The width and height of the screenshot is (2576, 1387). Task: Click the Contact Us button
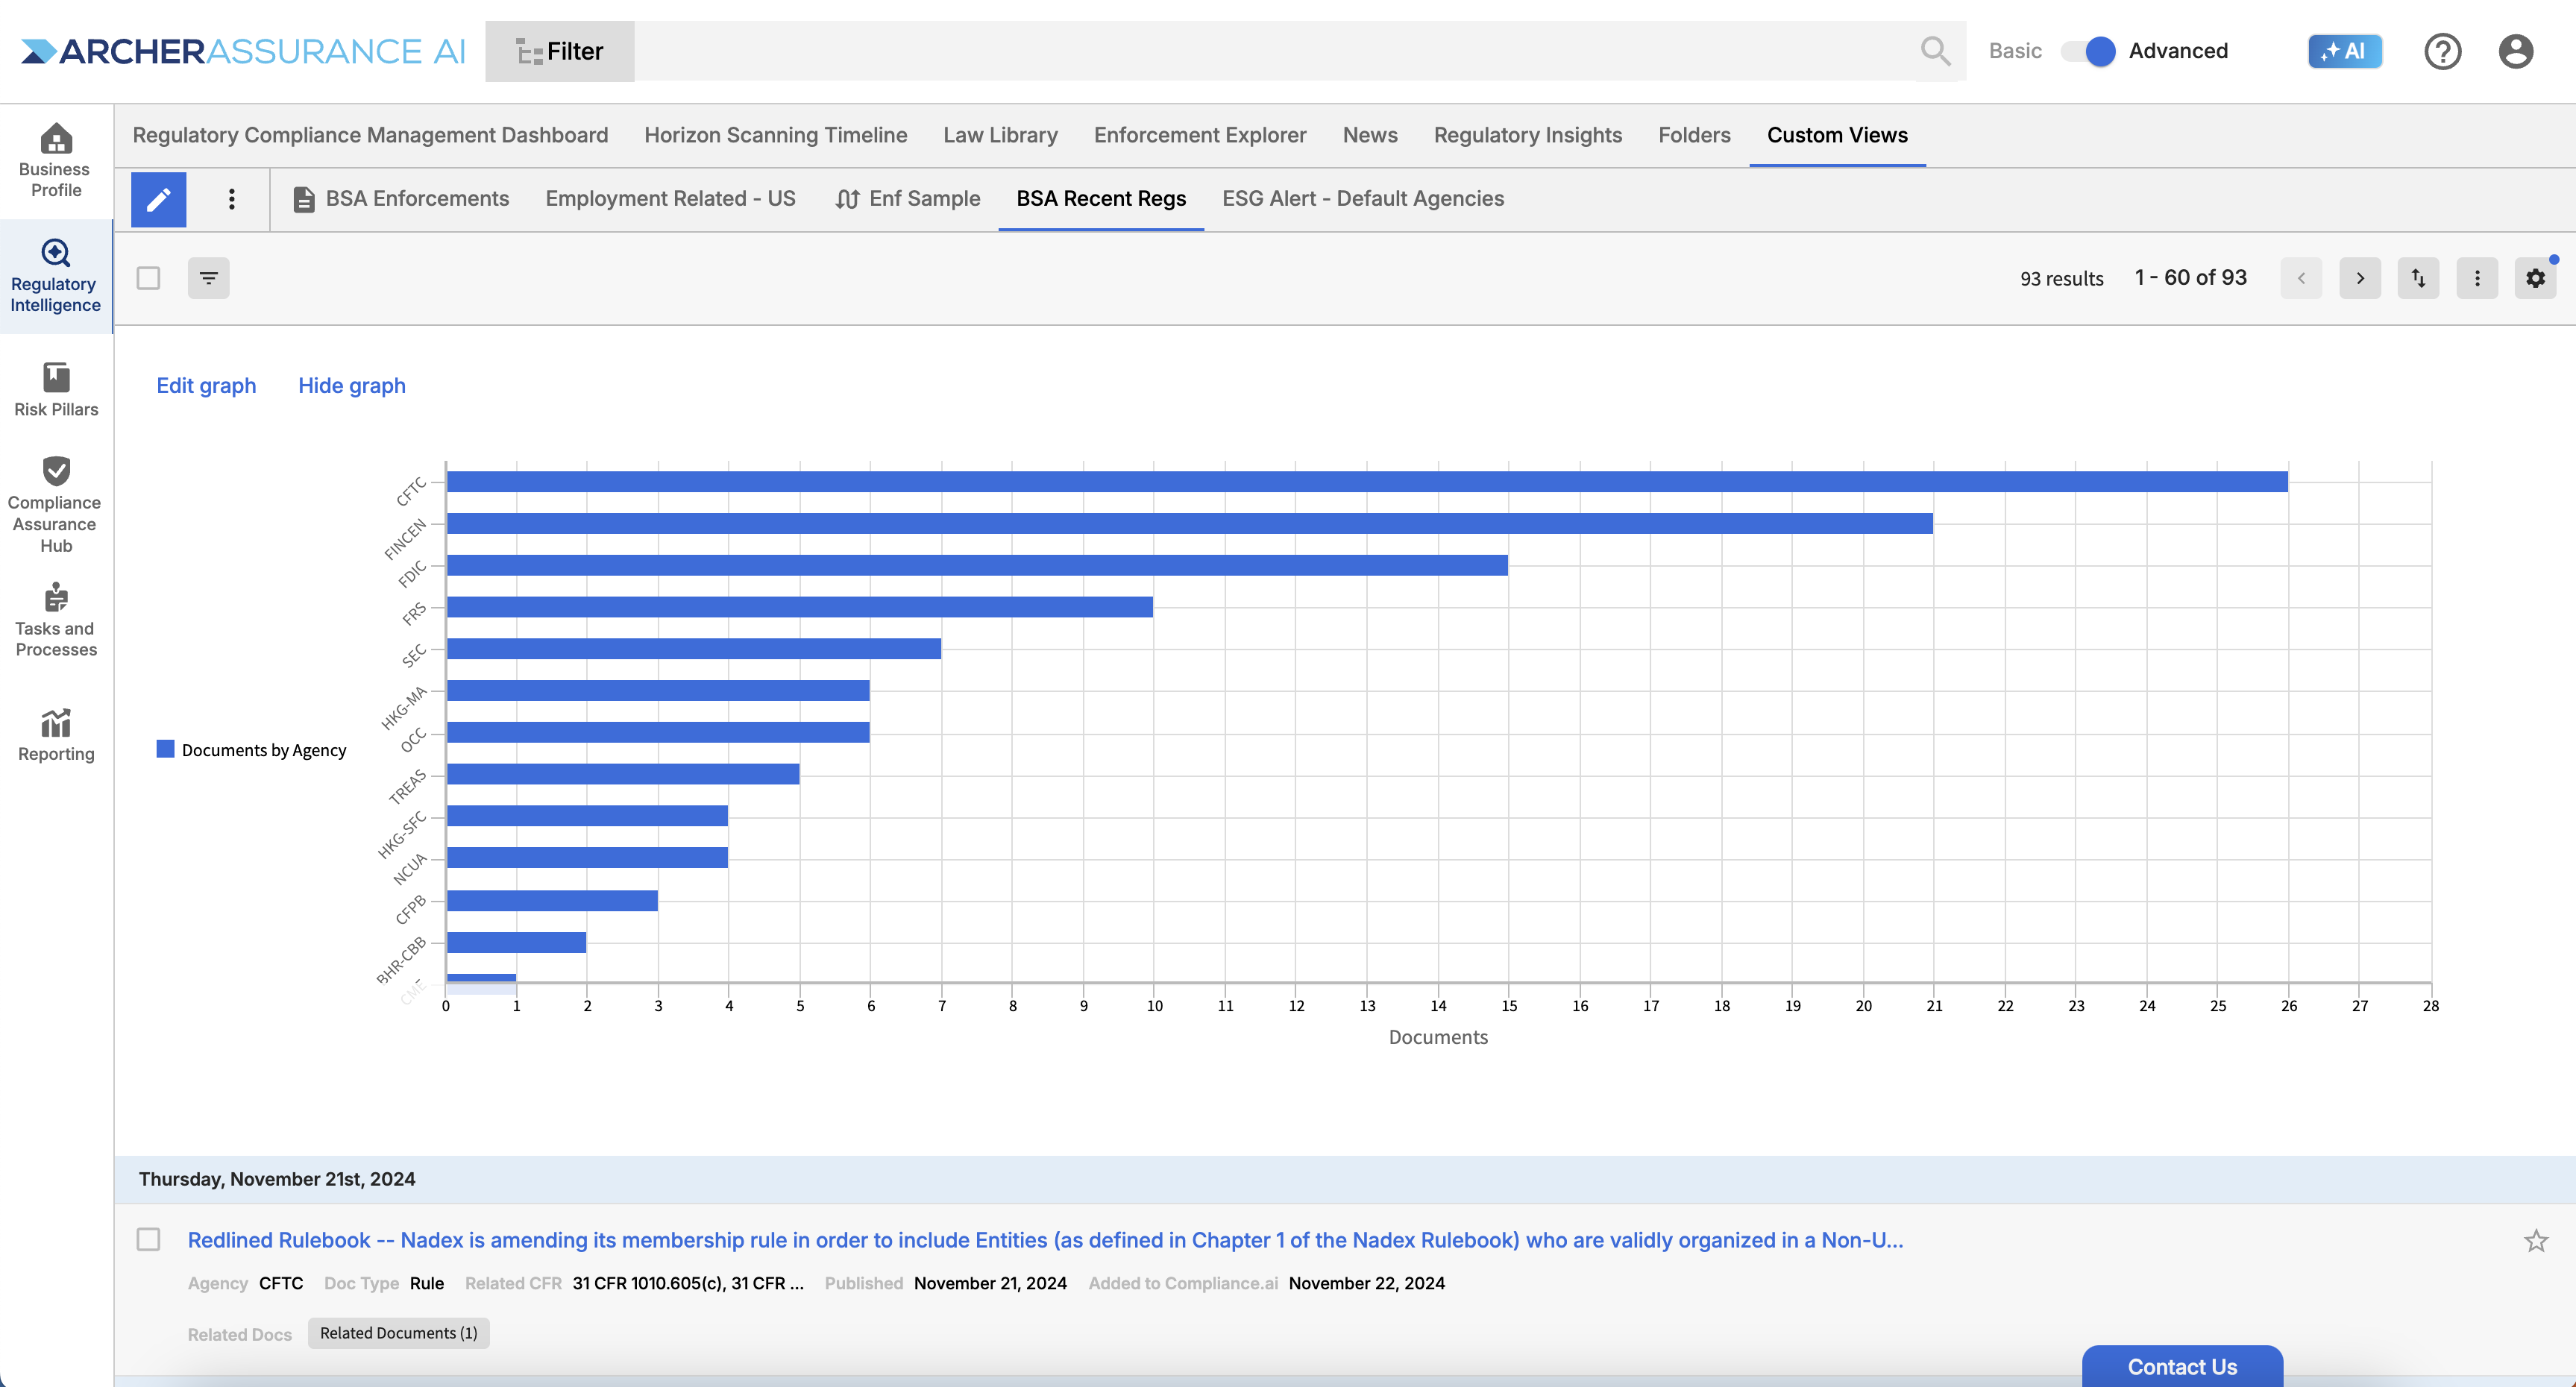[2182, 1366]
